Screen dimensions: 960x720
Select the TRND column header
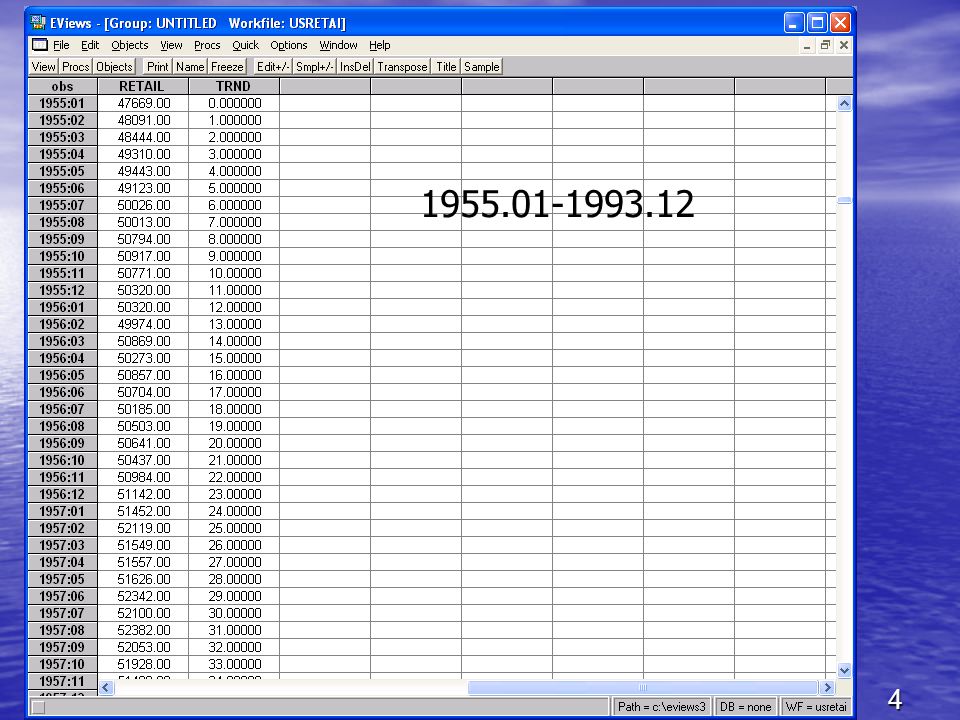(x=233, y=86)
